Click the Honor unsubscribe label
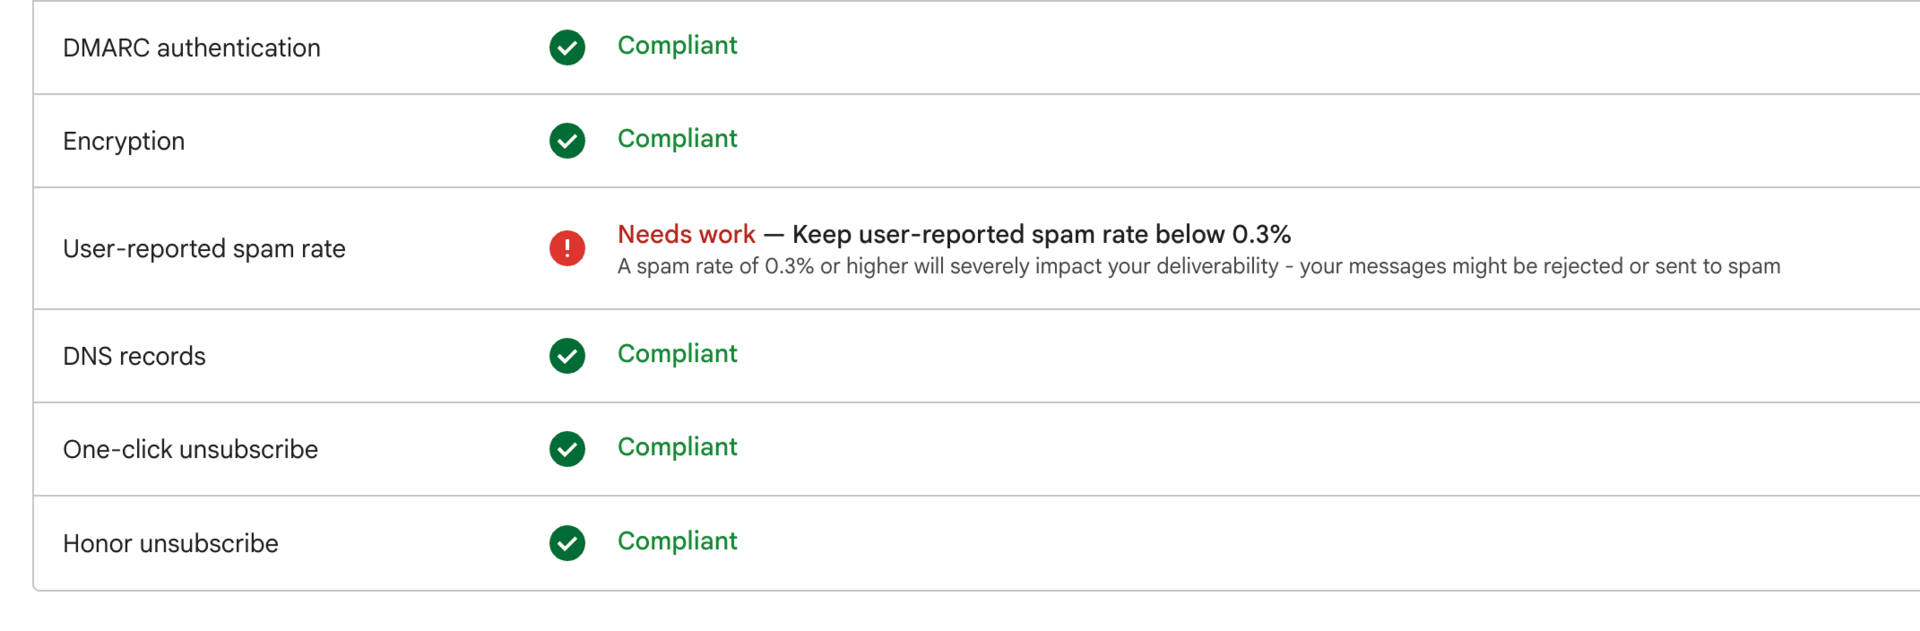Viewport: 1920px width, 631px height. (x=170, y=544)
